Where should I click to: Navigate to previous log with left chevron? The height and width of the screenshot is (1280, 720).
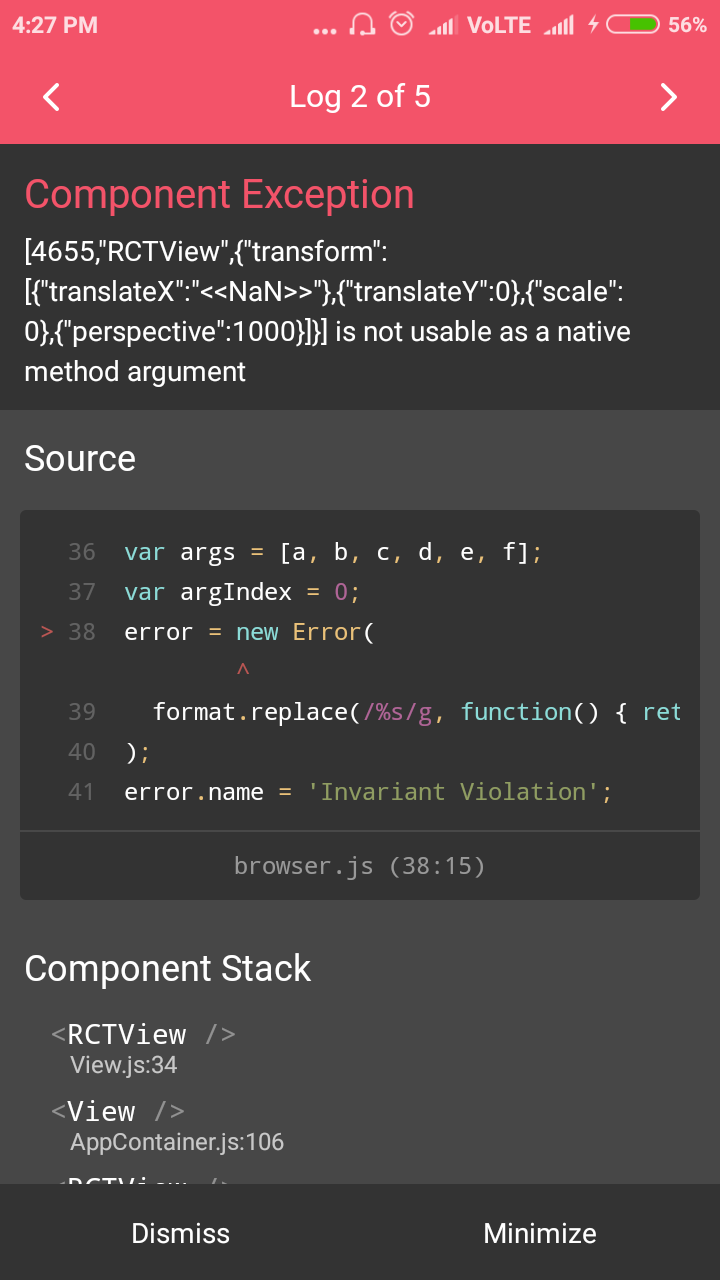pyautogui.click(x=50, y=97)
